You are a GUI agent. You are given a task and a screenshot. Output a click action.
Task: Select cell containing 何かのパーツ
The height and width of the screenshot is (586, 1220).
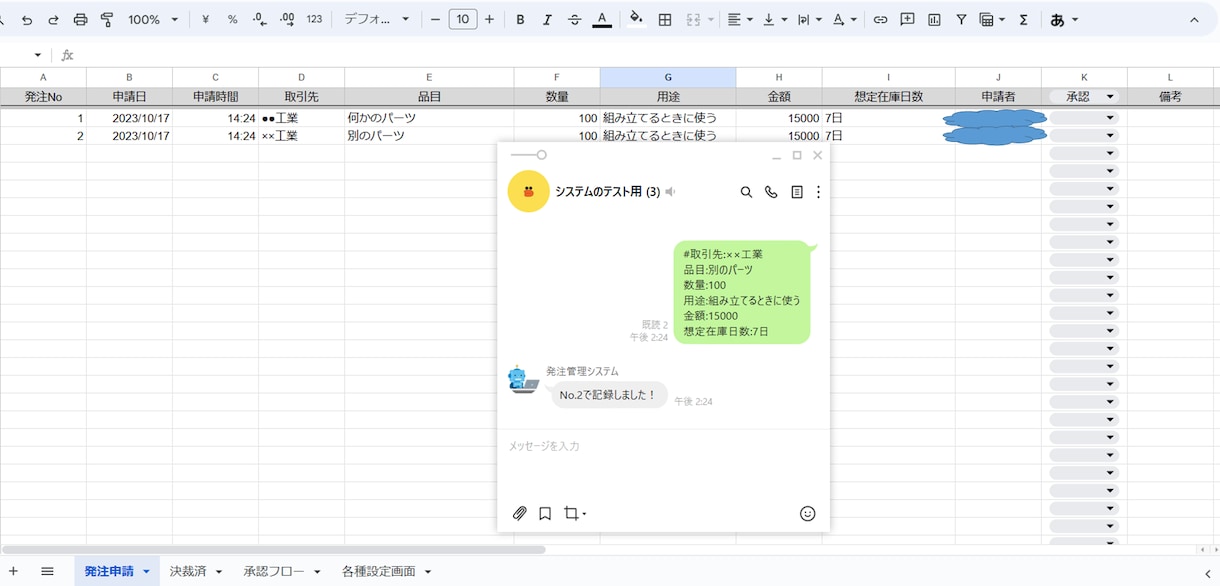[429, 118]
